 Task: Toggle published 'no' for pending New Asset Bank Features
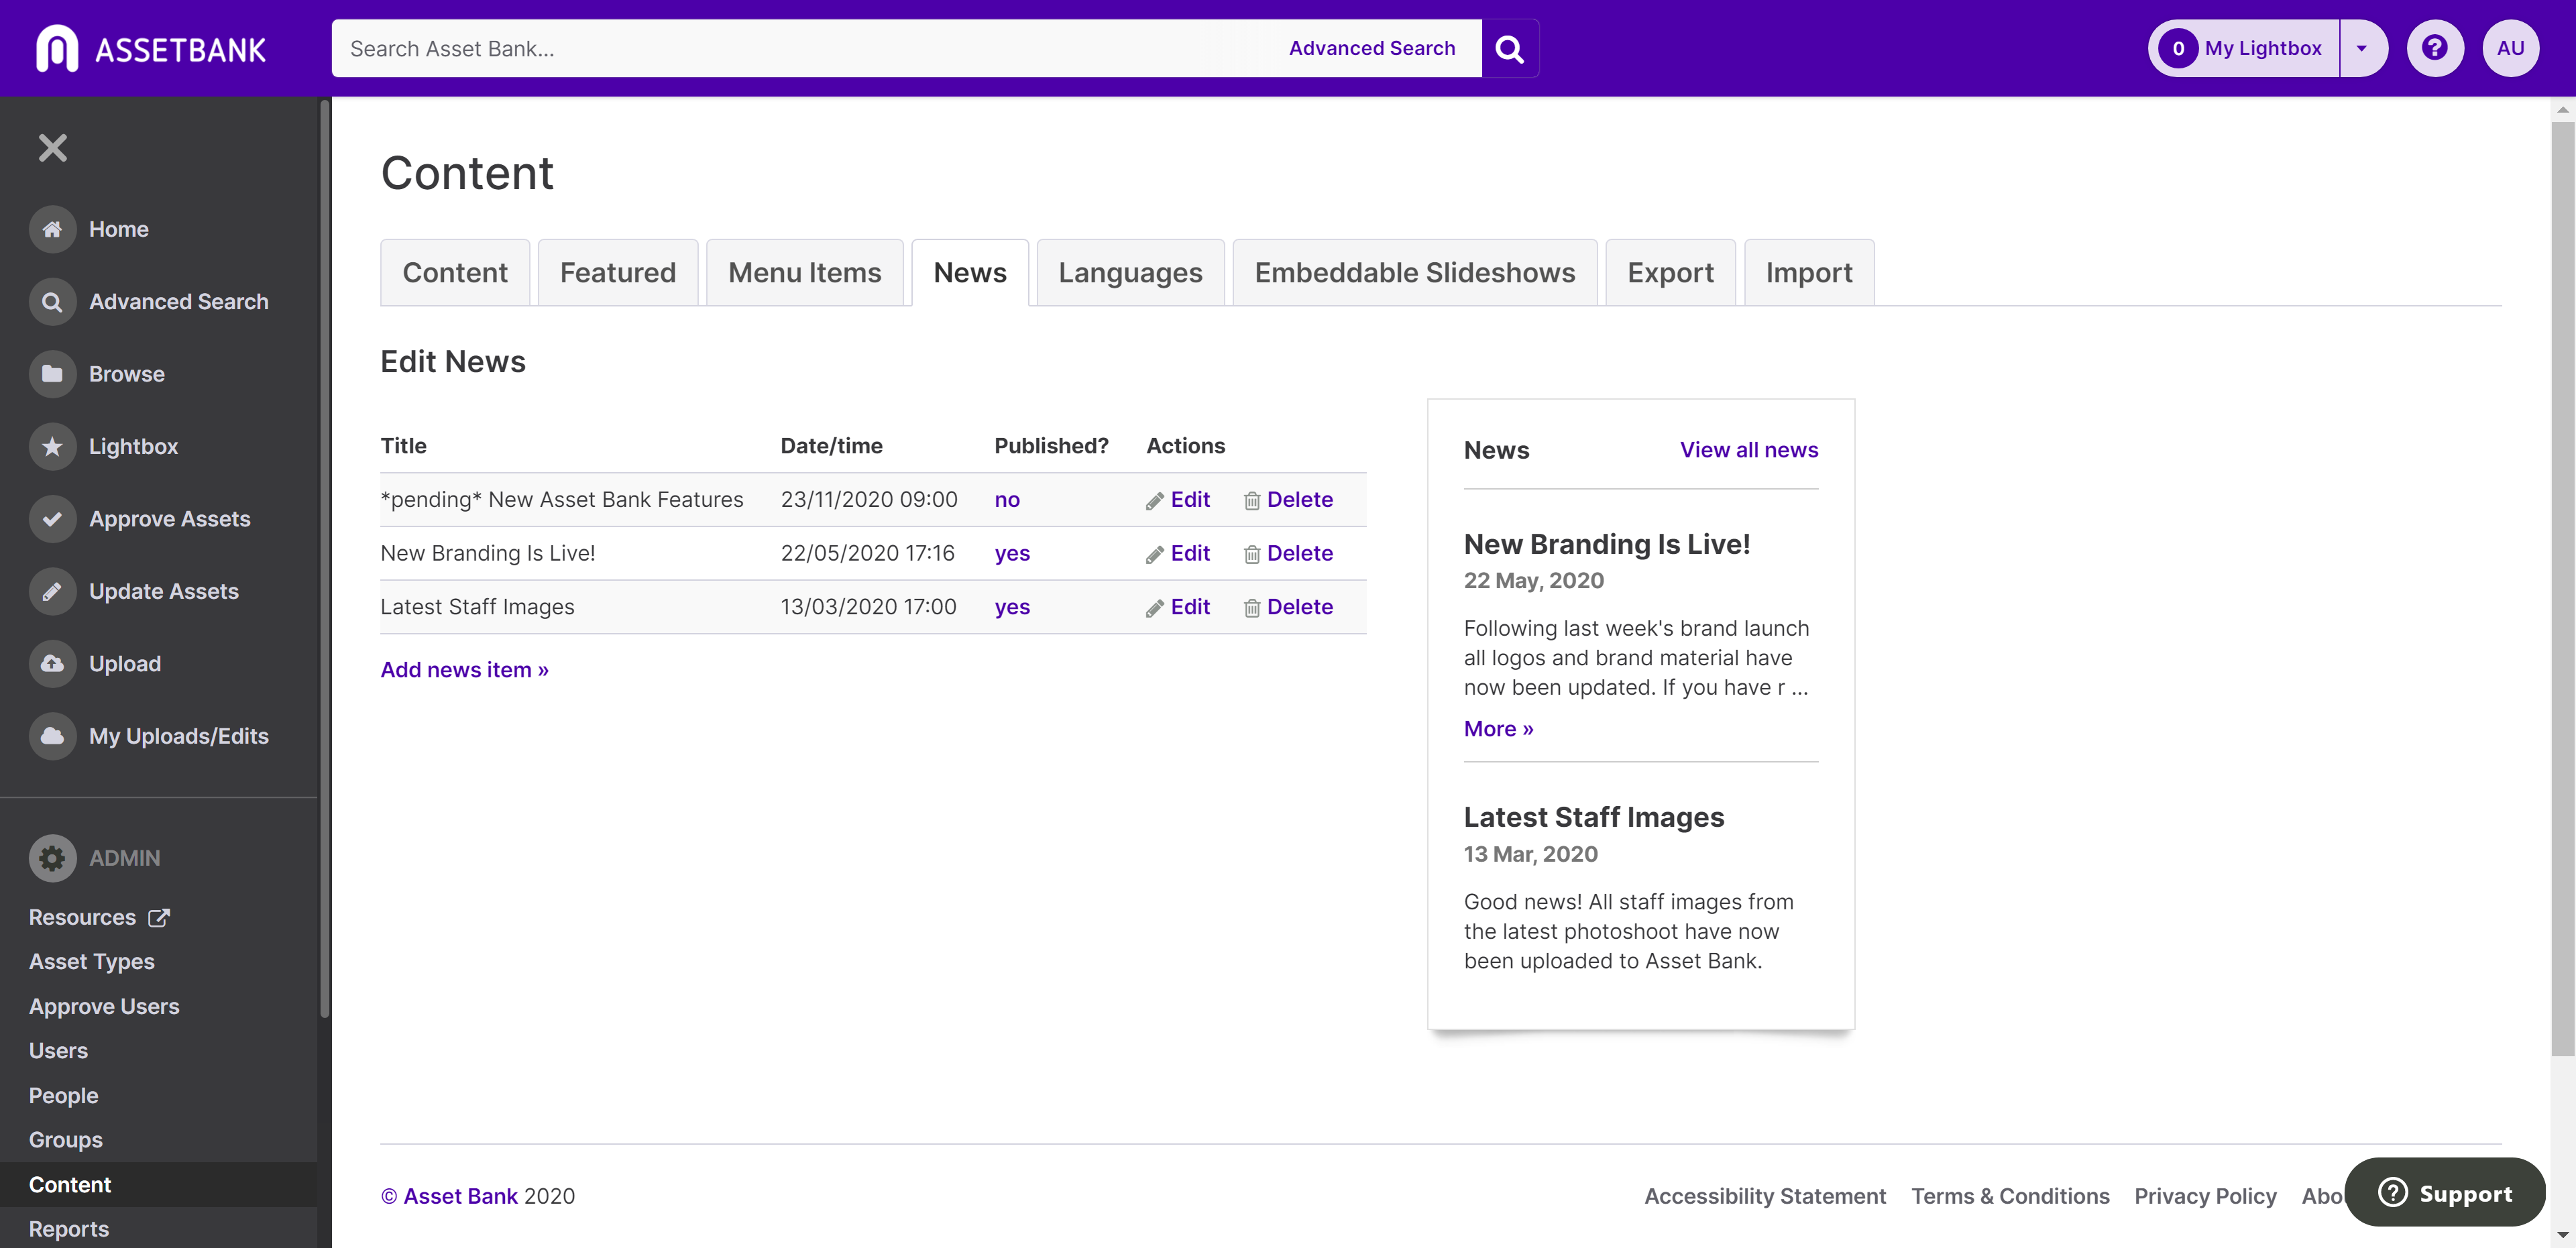pyautogui.click(x=1007, y=499)
